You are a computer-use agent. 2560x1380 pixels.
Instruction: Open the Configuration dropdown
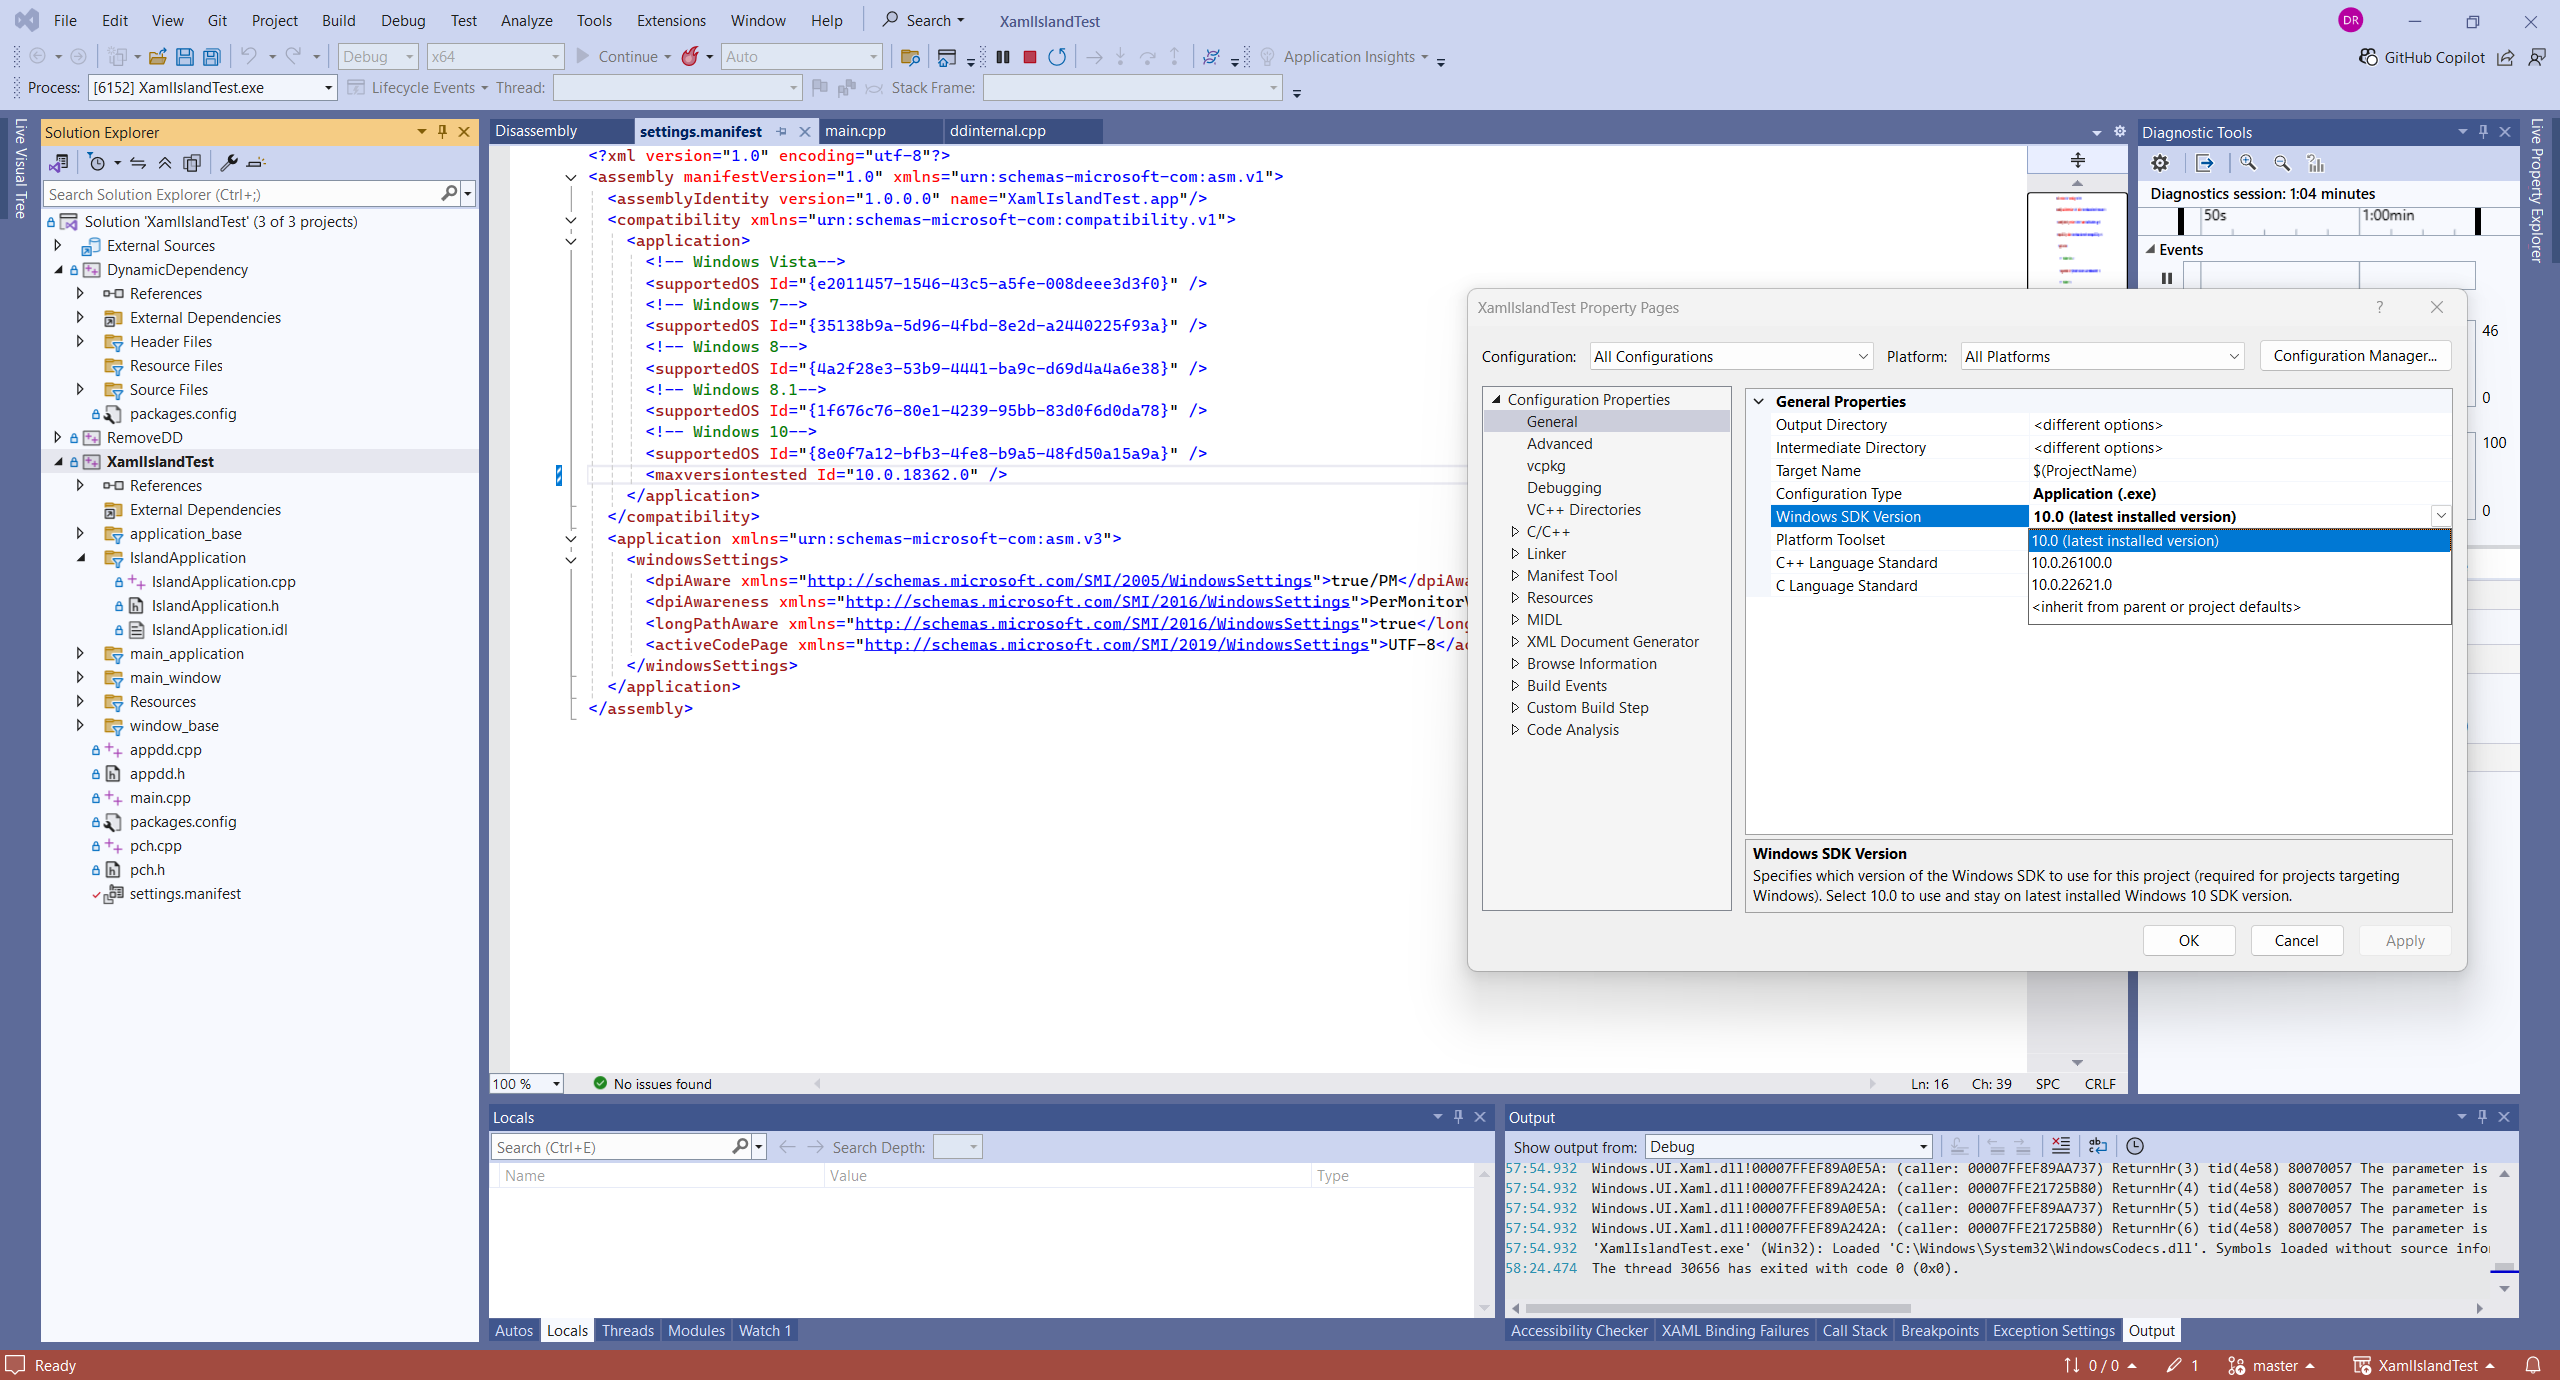pyautogui.click(x=1731, y=357)
